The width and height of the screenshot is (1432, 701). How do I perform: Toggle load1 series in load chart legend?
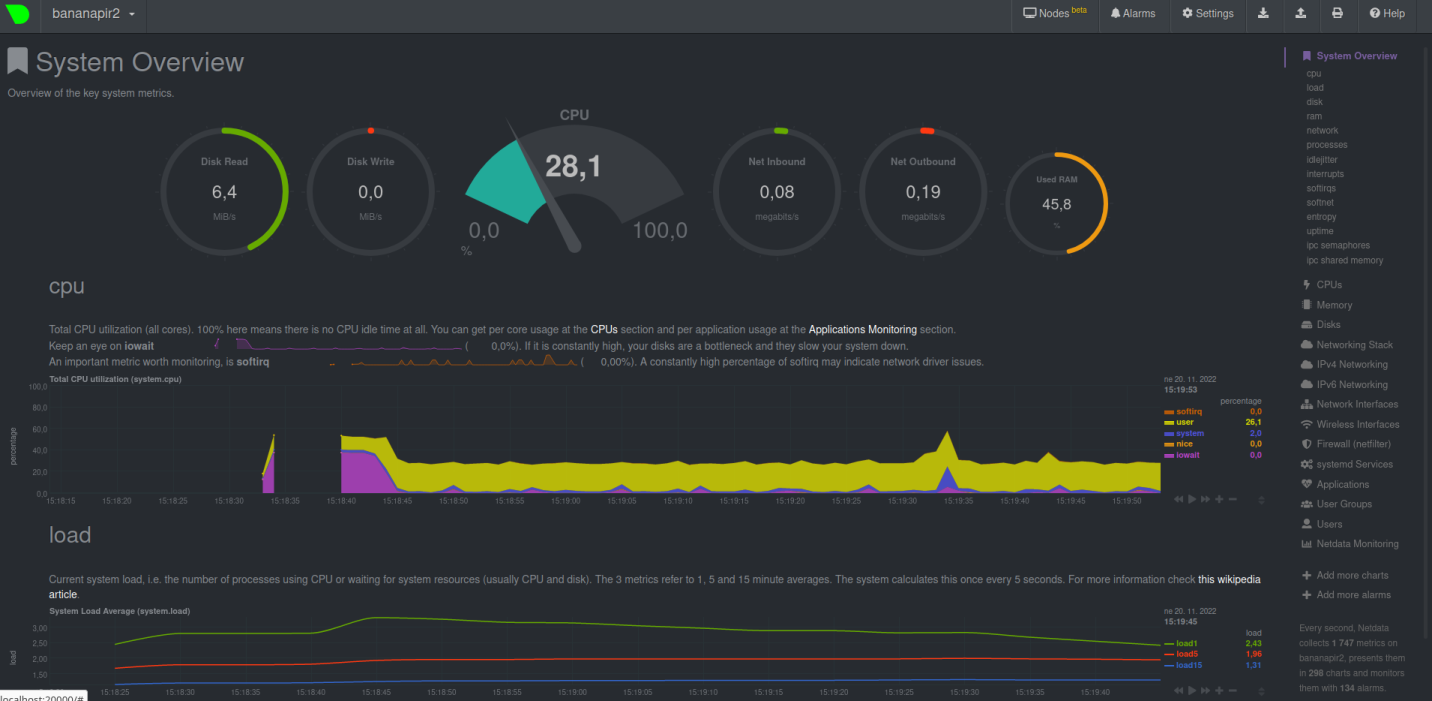tap(1186, 643)
